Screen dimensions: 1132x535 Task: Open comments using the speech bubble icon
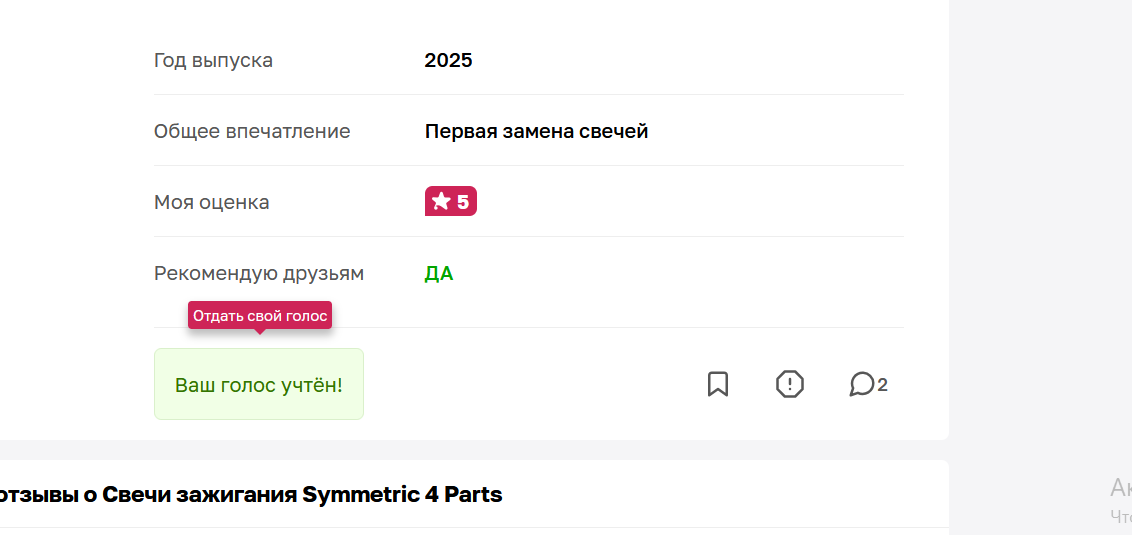(x=861, y=384)
